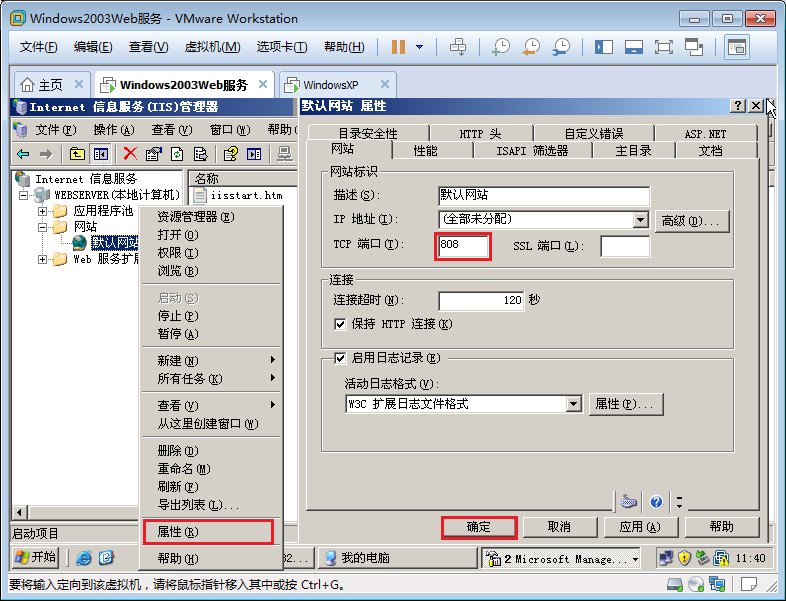Click the log 属性(P)... button

tap(626, 404)
